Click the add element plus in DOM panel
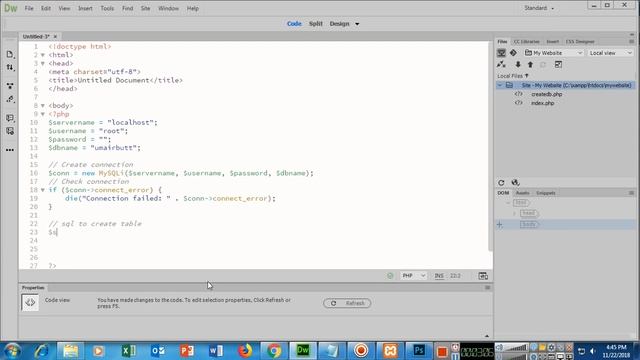The image size is (640, 360). (500, 224)
